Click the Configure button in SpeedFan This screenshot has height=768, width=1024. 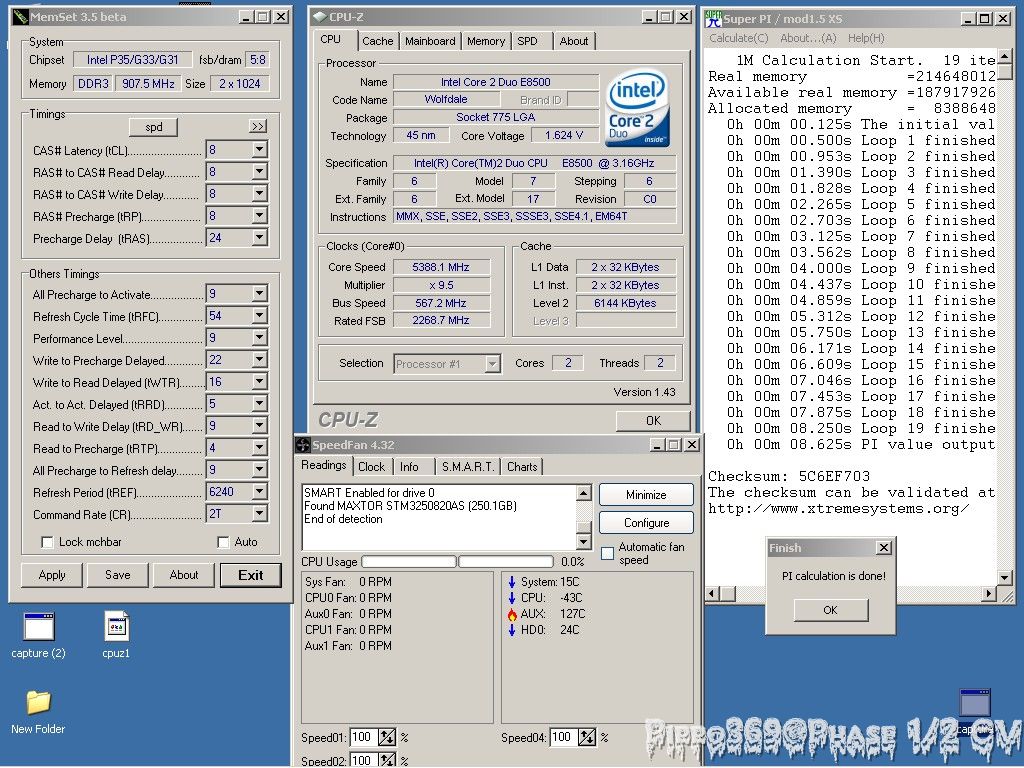tap(646, 522)
